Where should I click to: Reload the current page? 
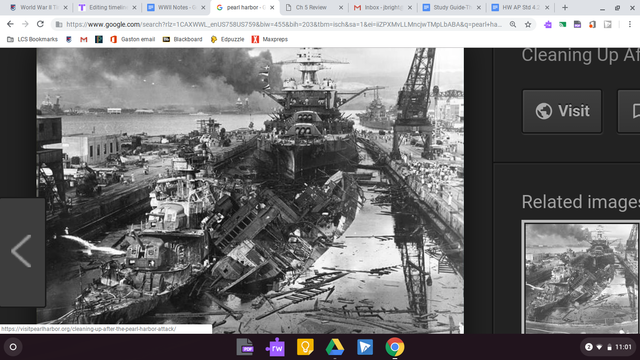pyautogui.click(x=40, y=24)
